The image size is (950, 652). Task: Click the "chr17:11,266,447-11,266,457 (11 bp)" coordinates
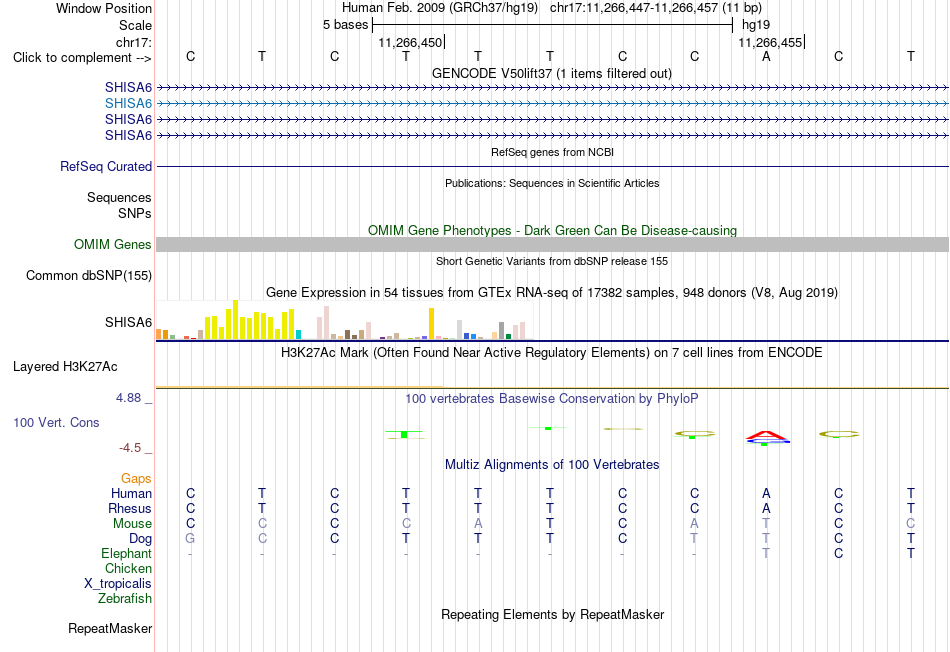coord(656,8)
